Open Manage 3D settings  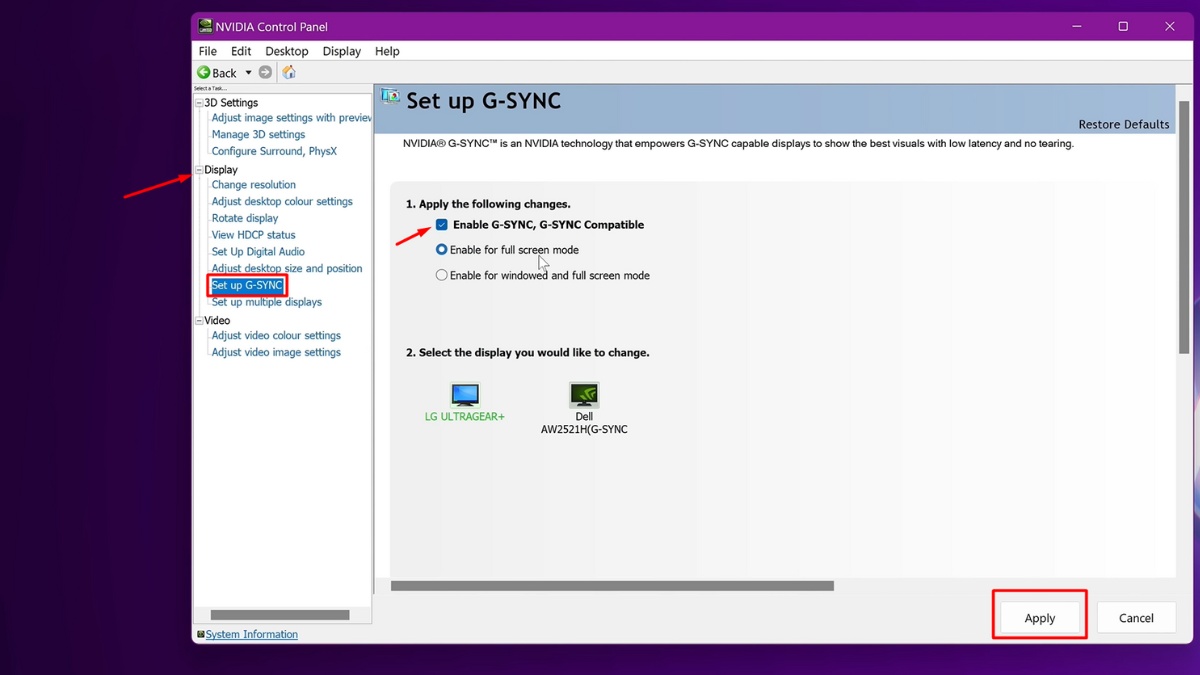tap(258, 134)
